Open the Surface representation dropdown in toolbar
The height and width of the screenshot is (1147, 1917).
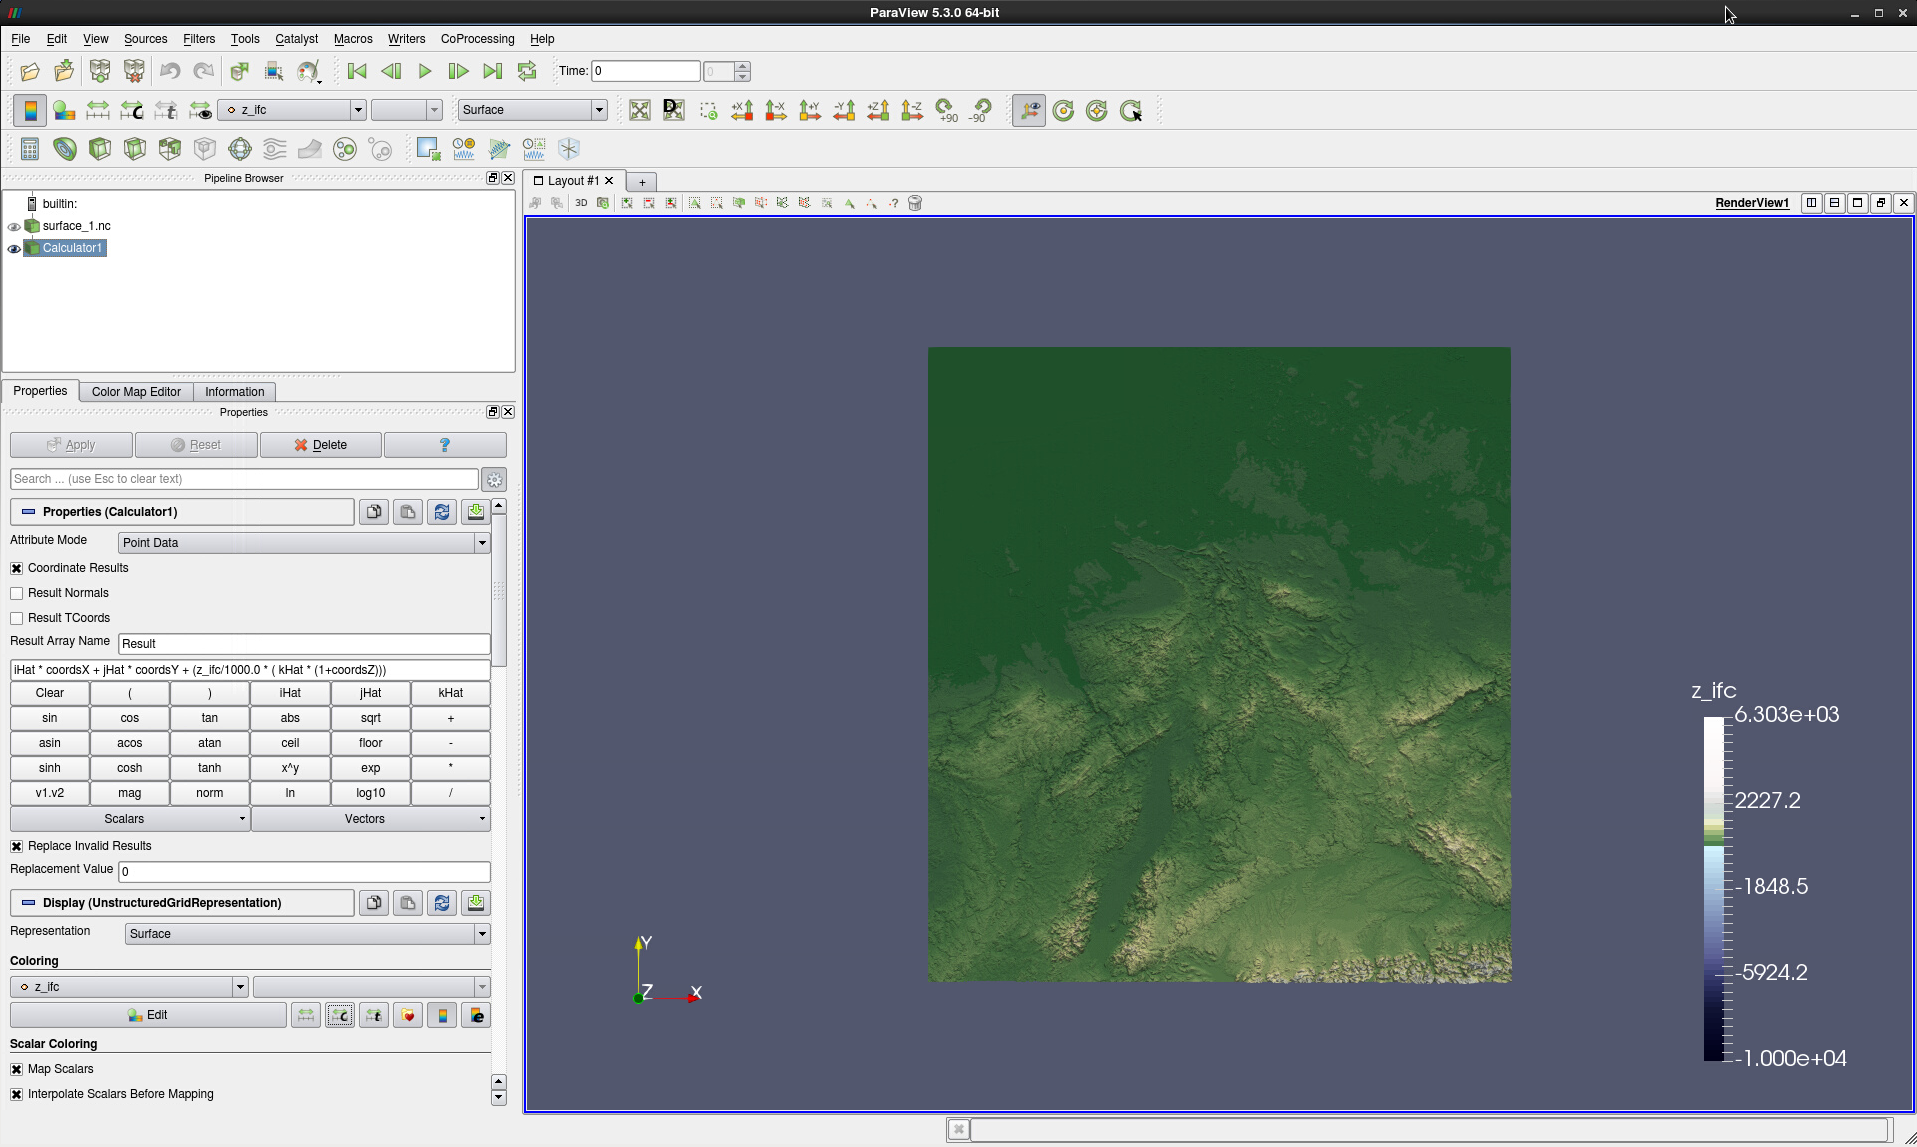[x=532, y=110]
